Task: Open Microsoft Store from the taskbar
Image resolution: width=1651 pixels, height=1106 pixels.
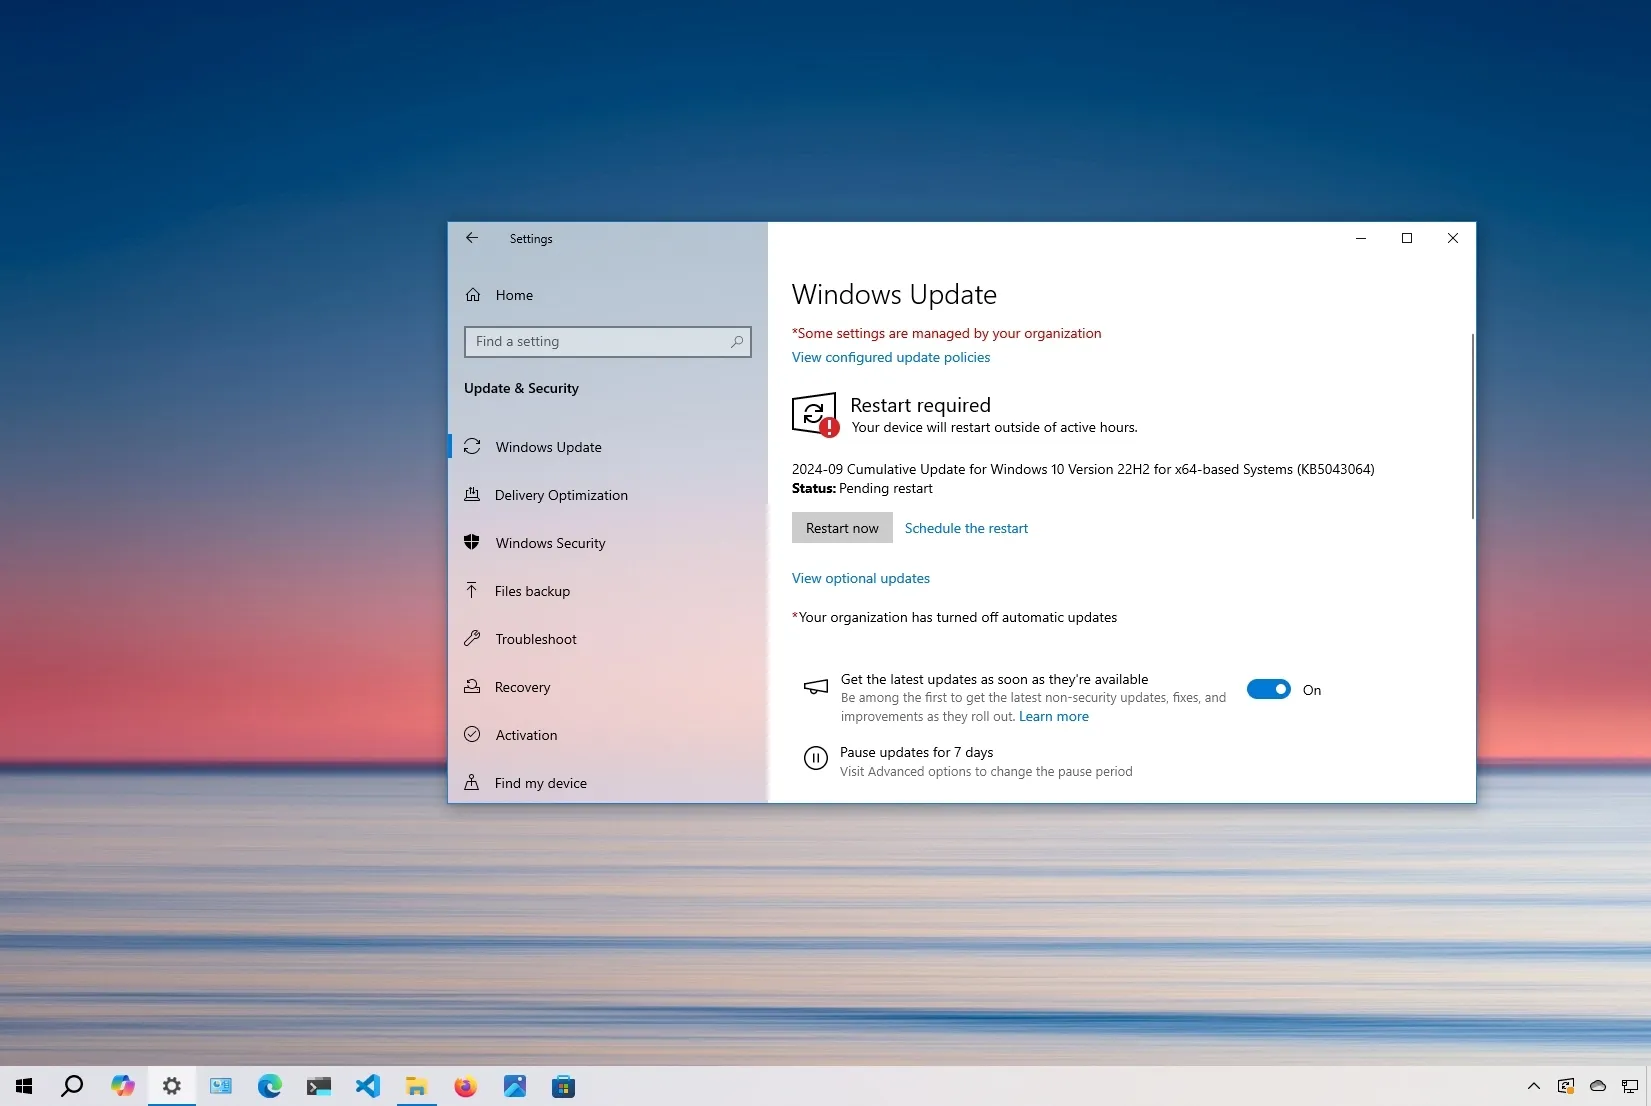Action: 563,1086
